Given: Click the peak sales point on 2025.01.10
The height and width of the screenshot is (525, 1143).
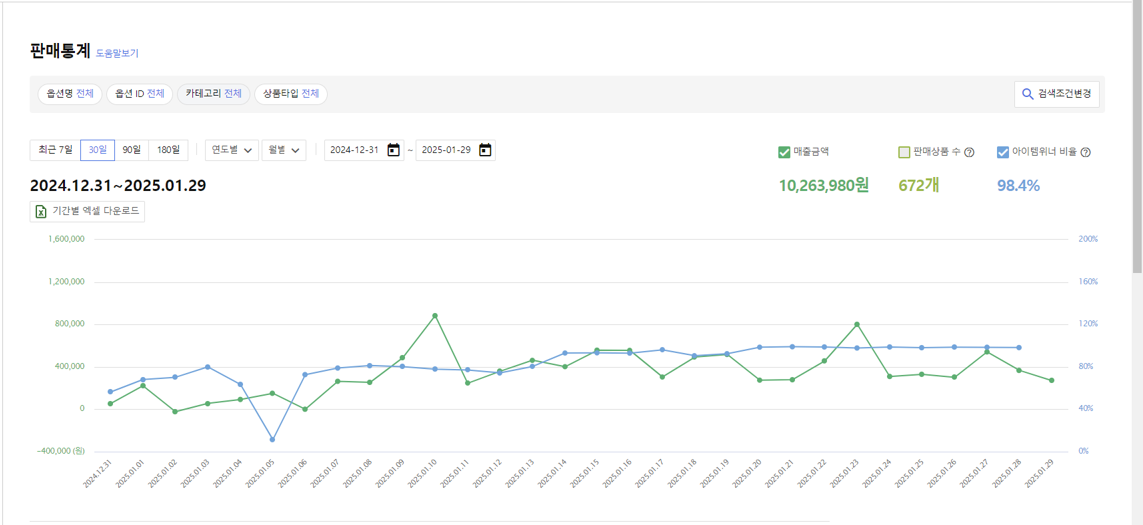Looking at the screenshot, I should (x=435, y=316).
